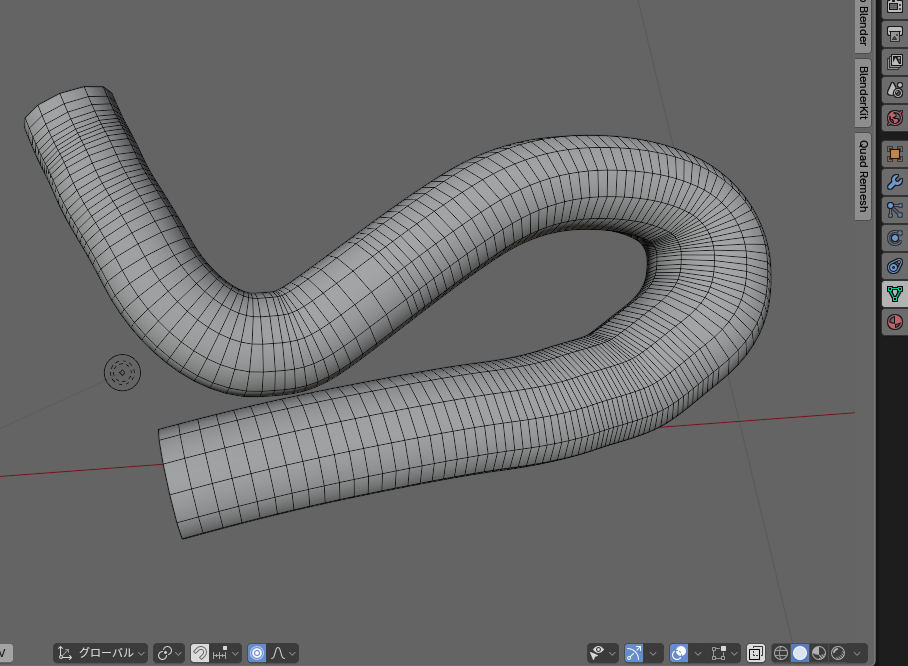Open the Particles properties tab
The width and height of the screenshot is (908, 666).
click(x=895, y=210)
